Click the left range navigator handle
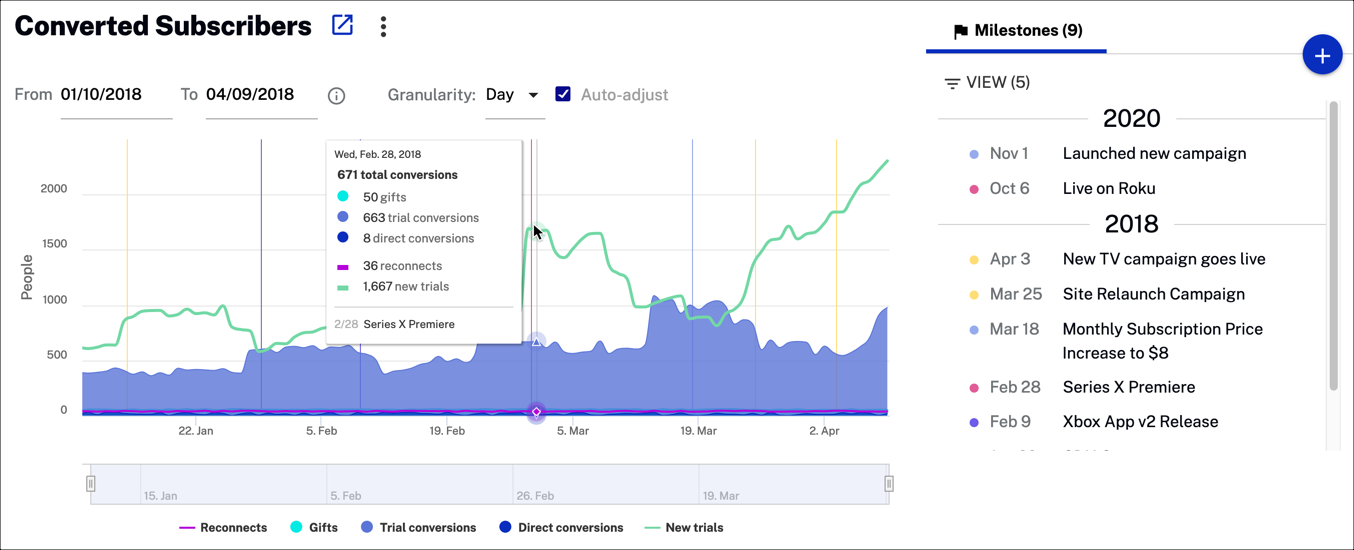 [x=91, y=484]
